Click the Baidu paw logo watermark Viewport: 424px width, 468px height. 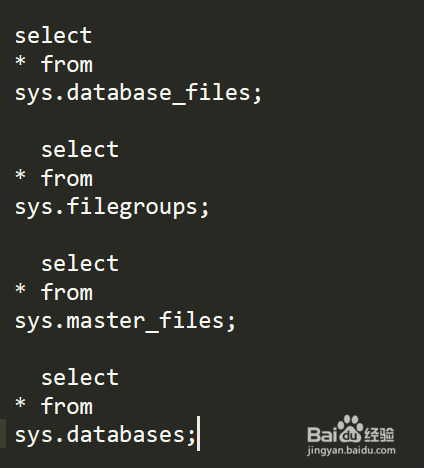click(x=351, y=429)
